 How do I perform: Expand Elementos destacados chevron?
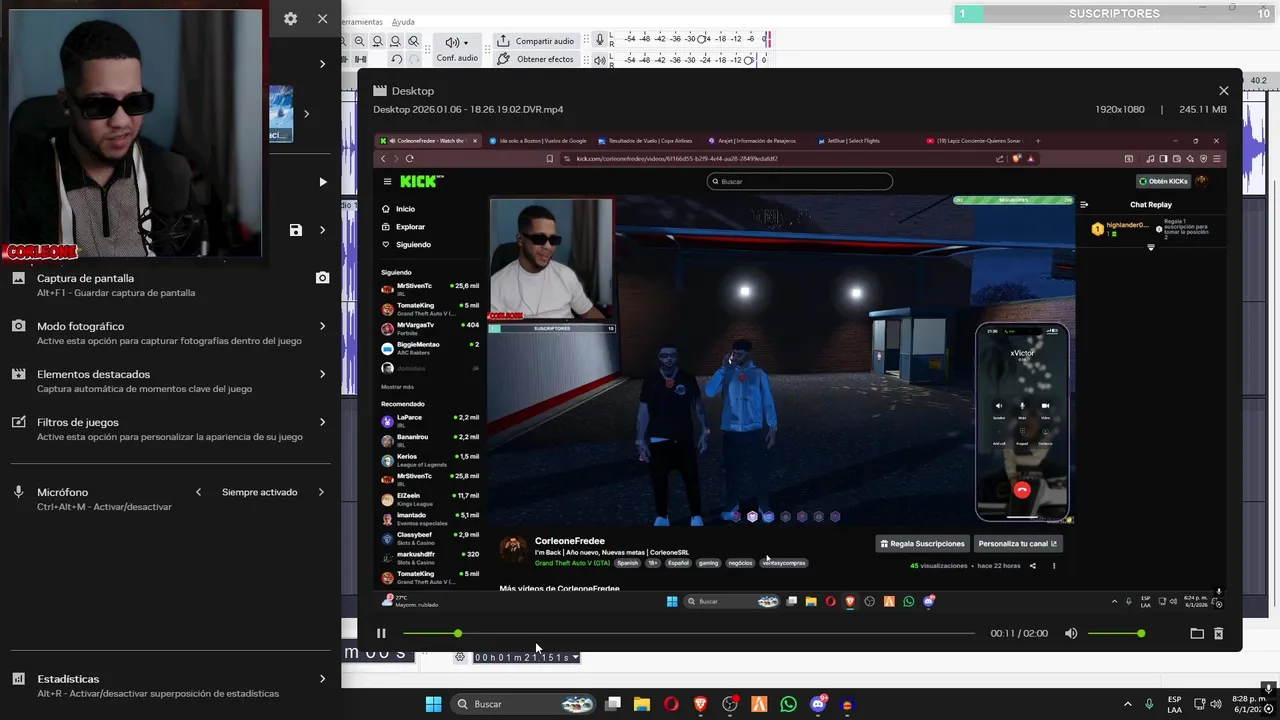322,374
